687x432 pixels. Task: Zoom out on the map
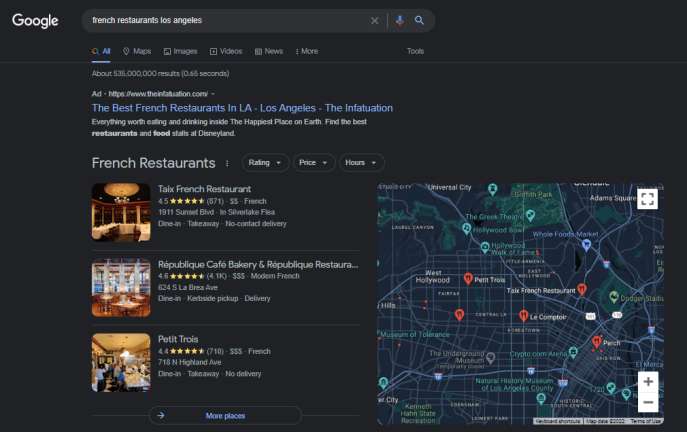click(648, 402)
